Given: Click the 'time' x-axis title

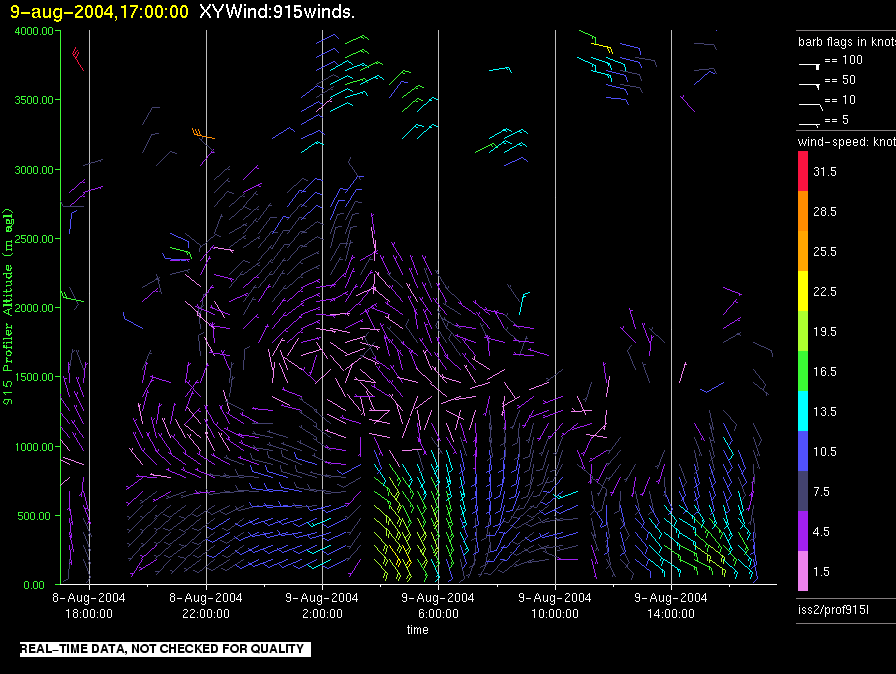Looking at the screenshot, I should [417, 629].
